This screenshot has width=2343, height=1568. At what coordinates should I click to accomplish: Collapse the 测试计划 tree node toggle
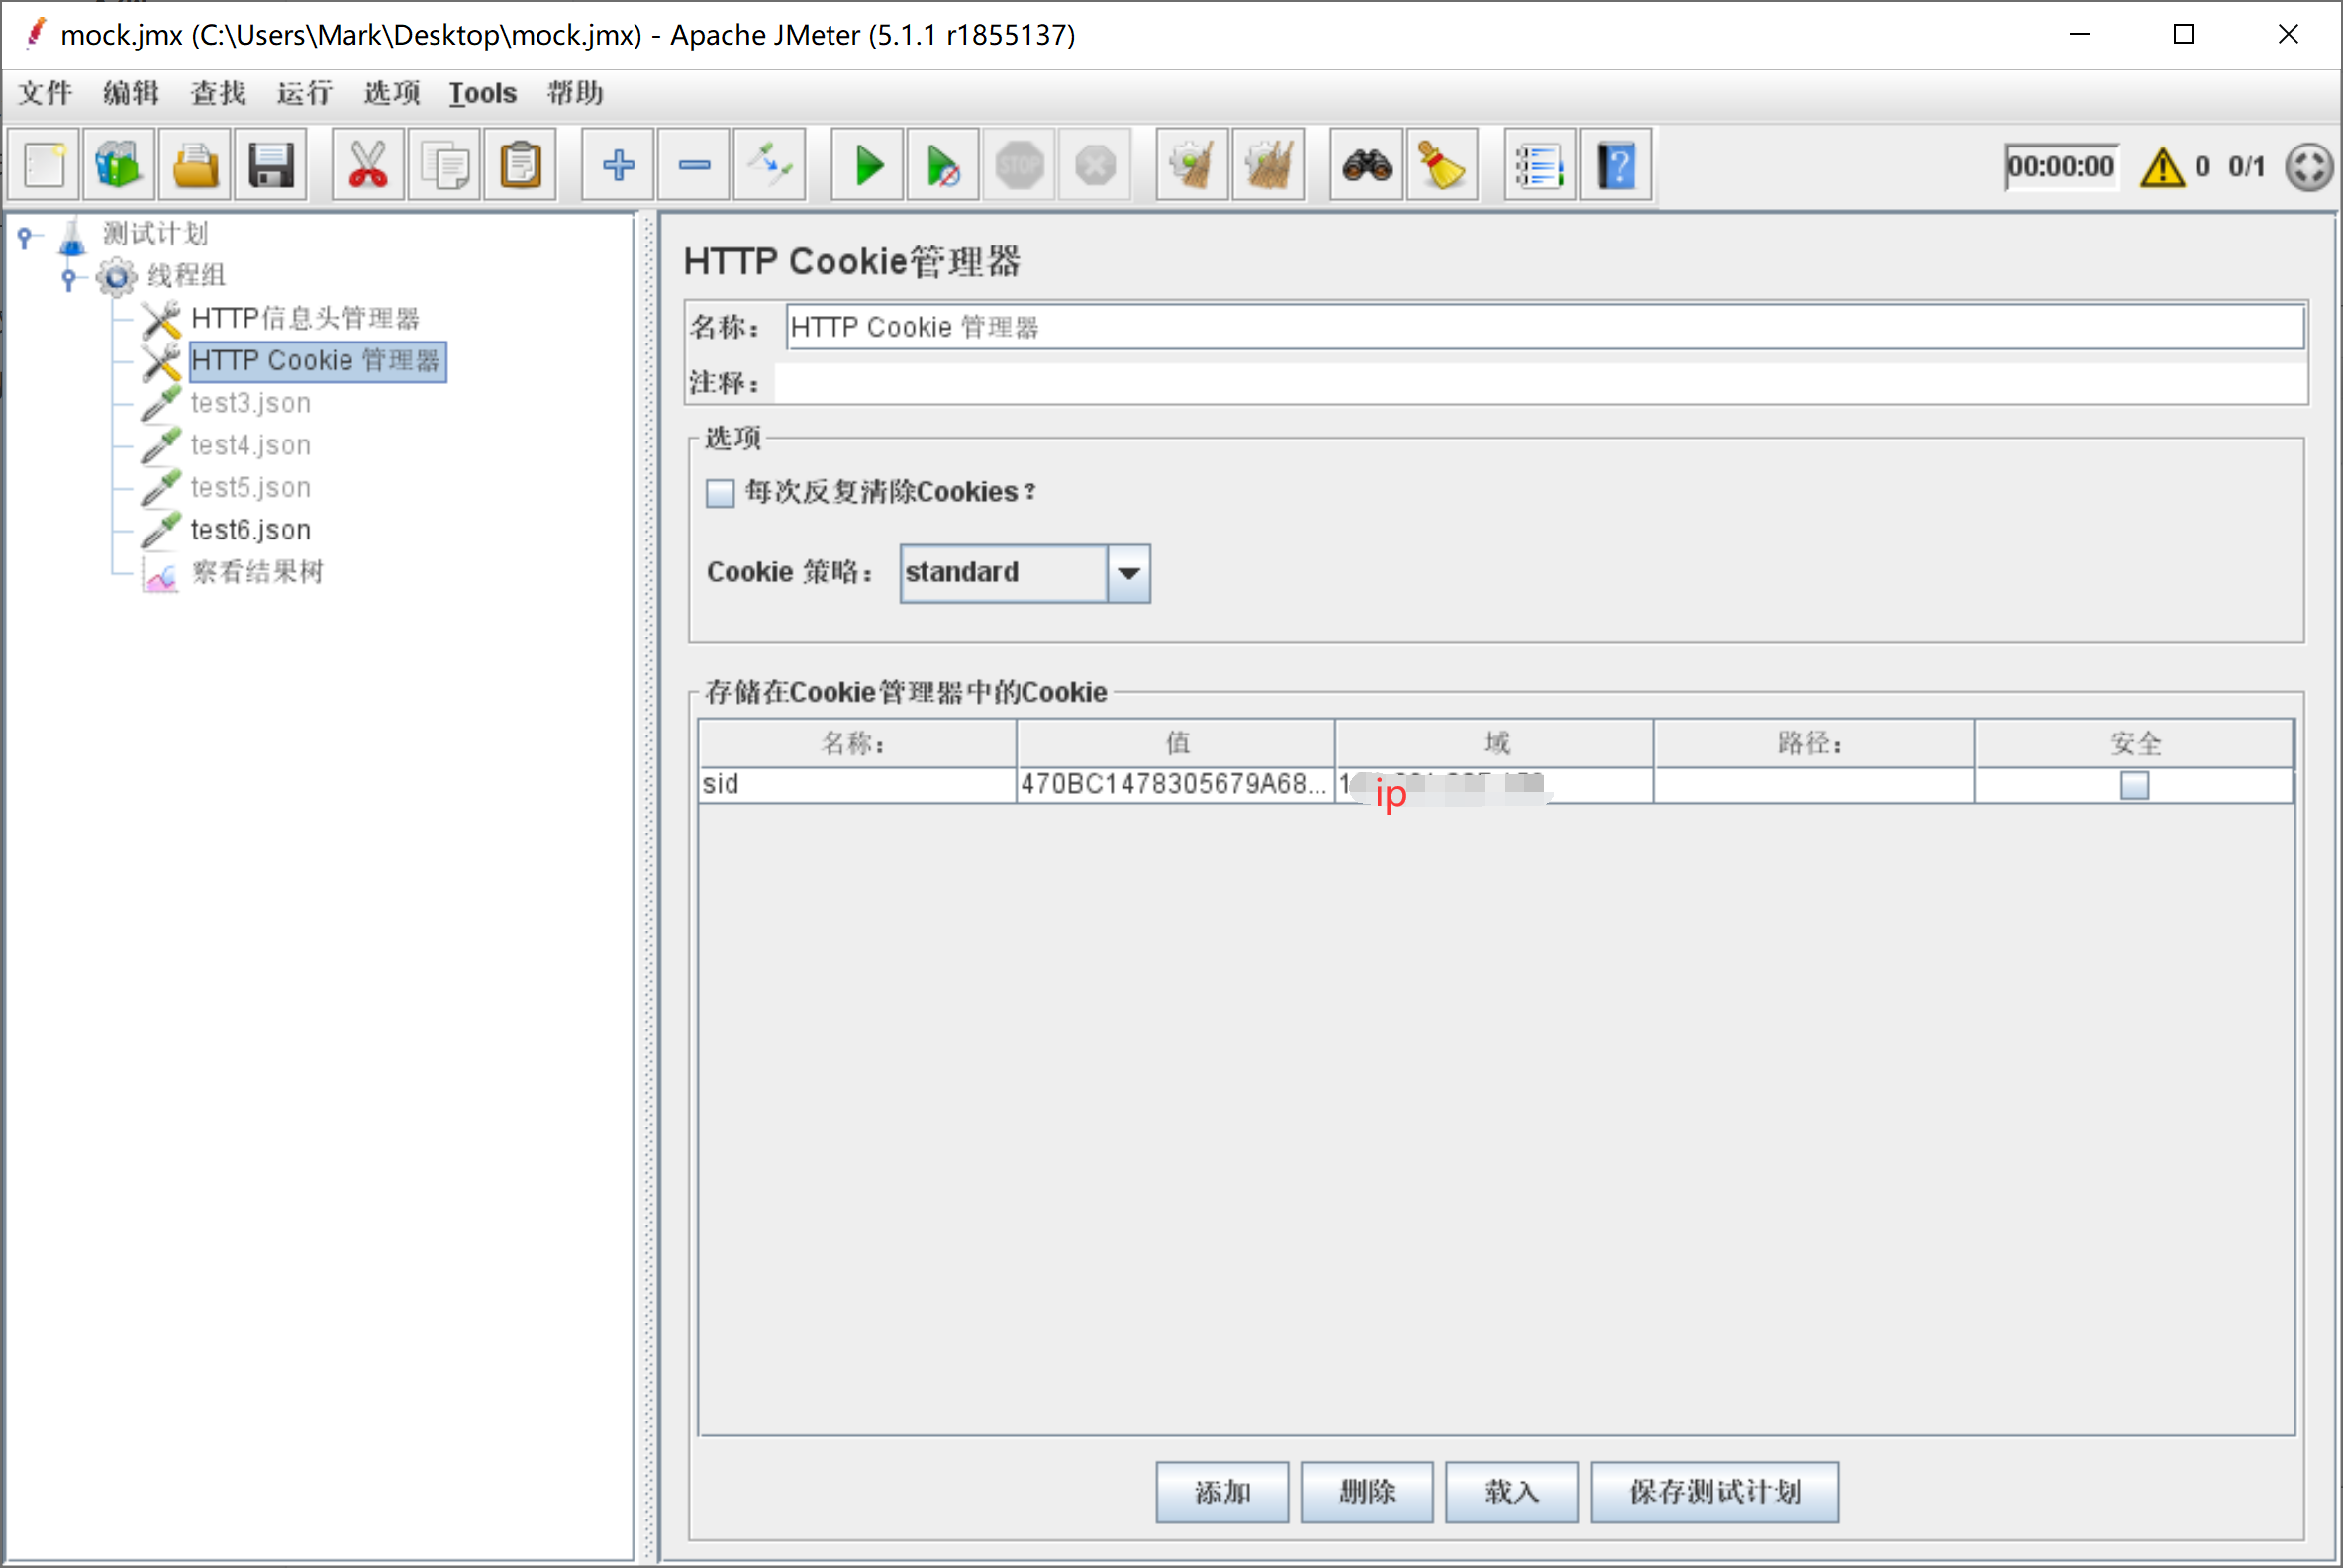tap(25, 237)
